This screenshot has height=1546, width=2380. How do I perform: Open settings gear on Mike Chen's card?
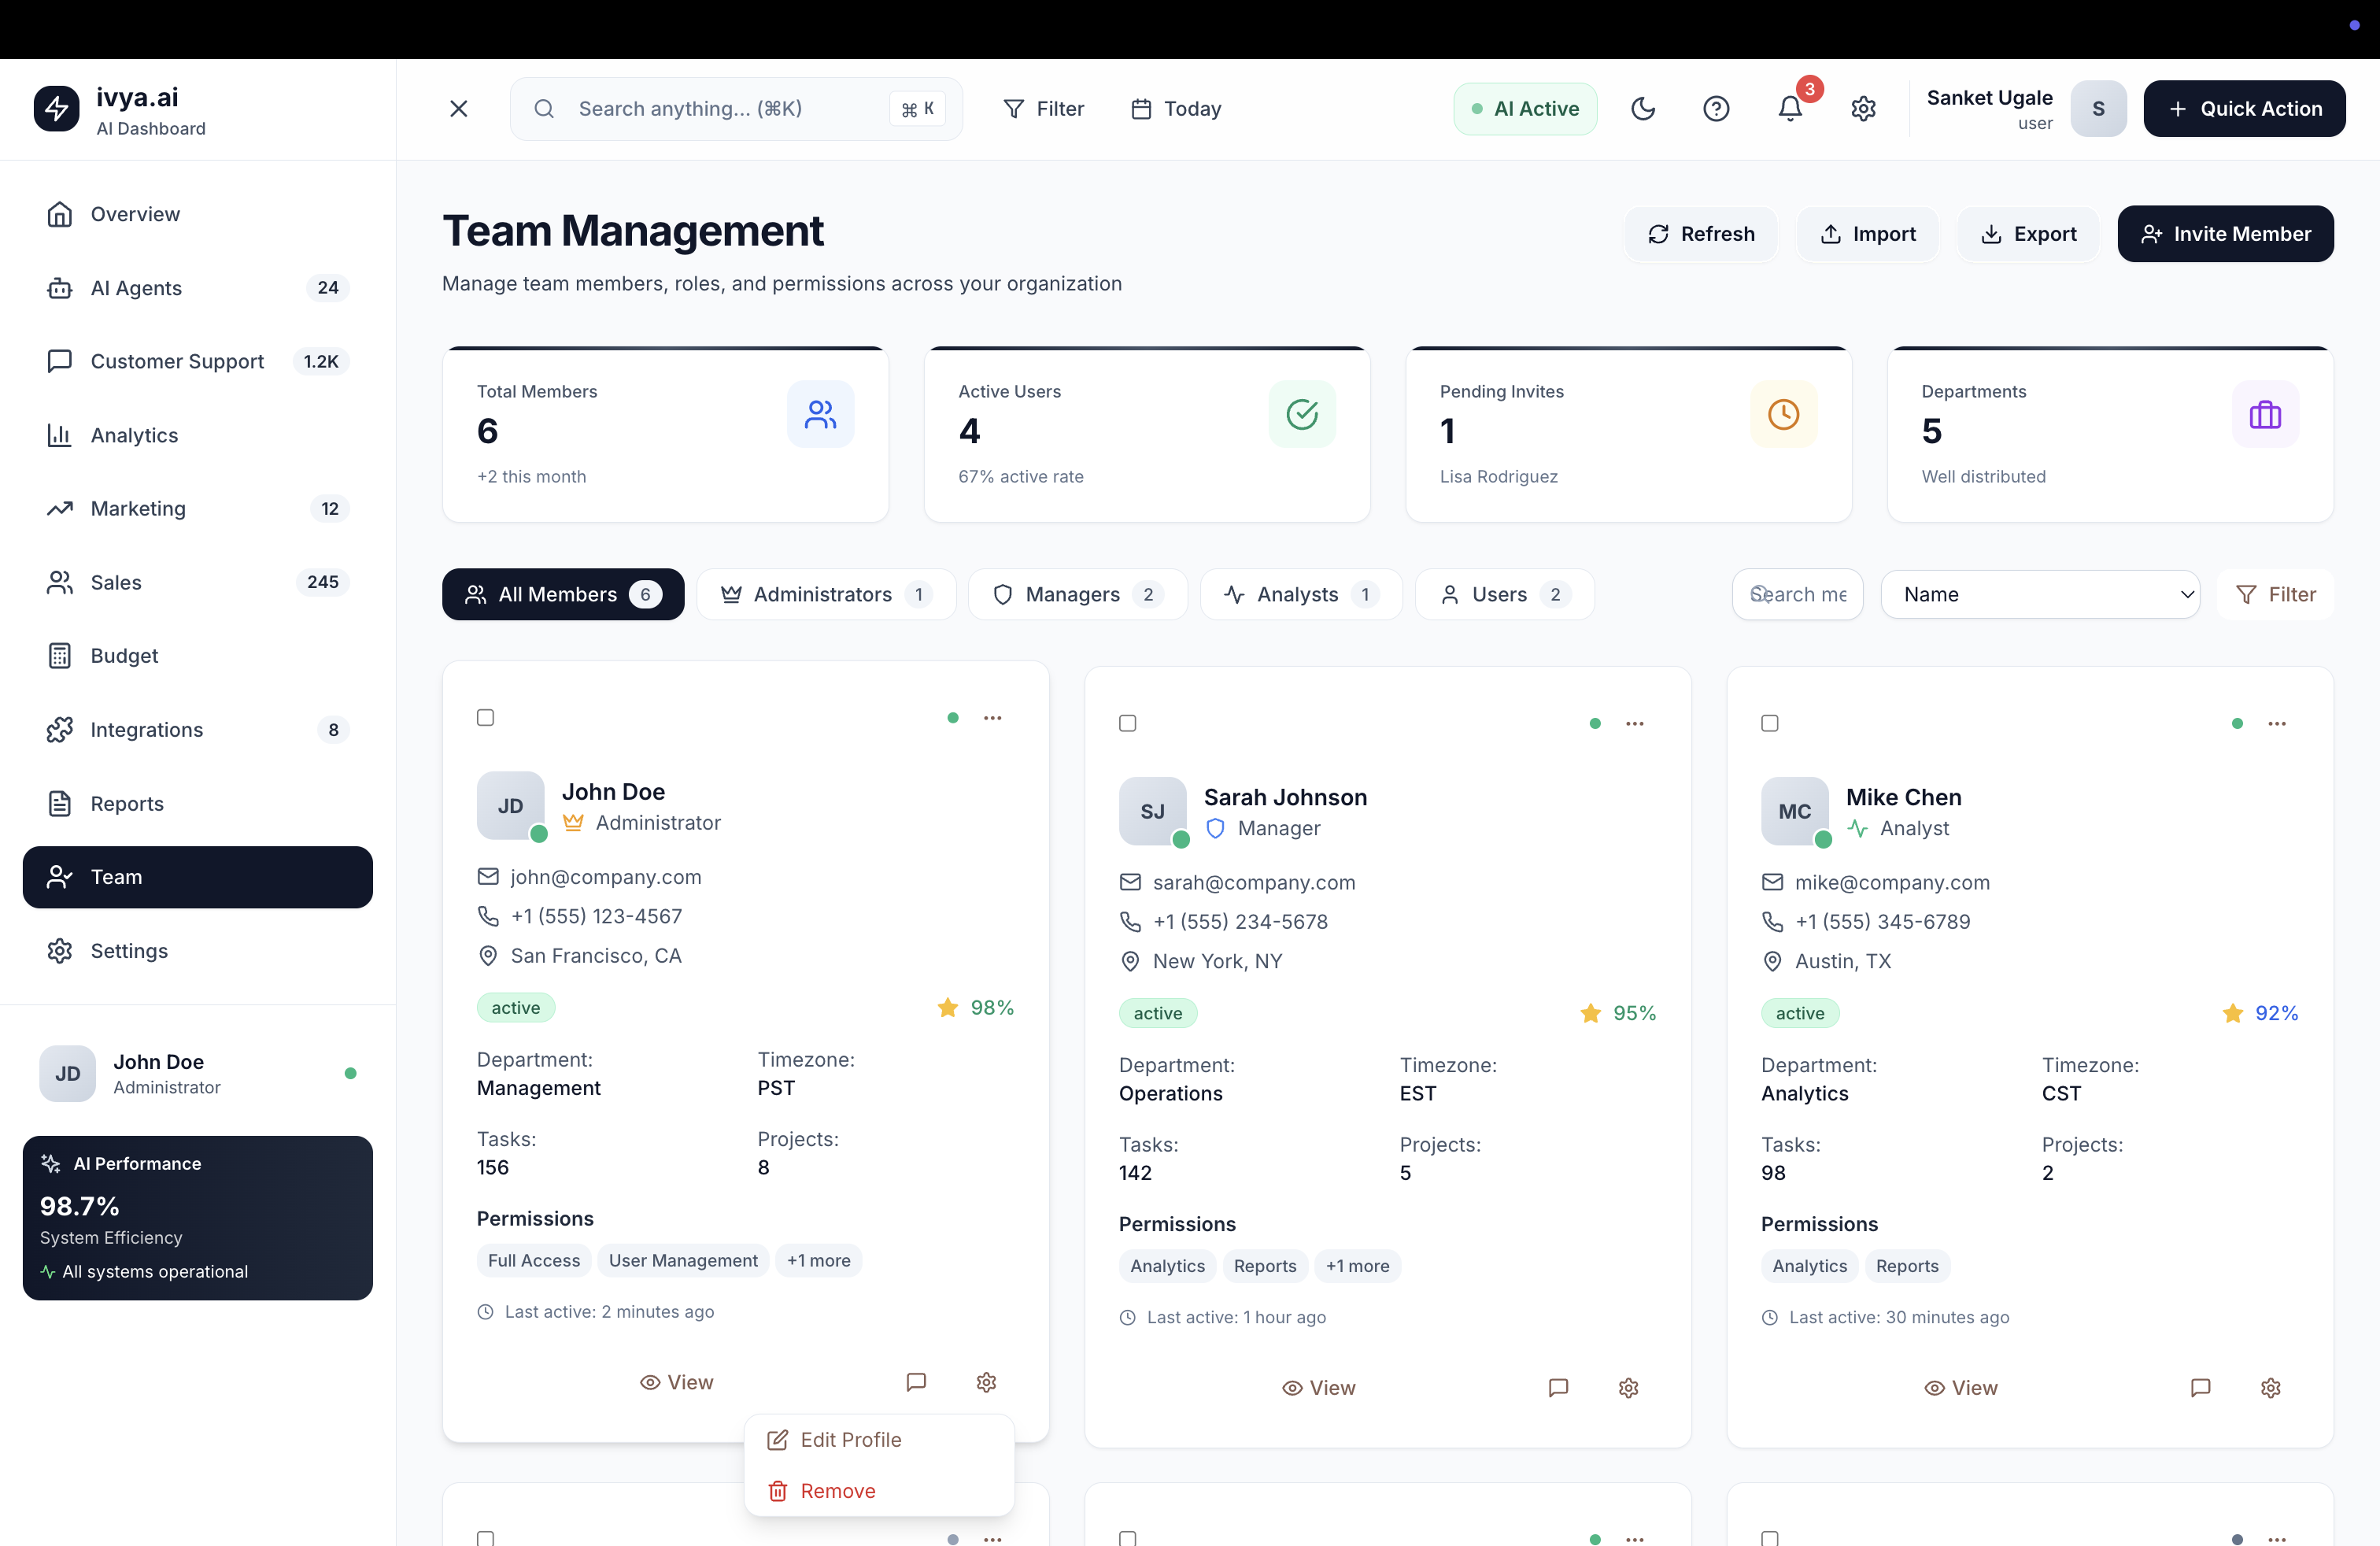(2270, 1387)
